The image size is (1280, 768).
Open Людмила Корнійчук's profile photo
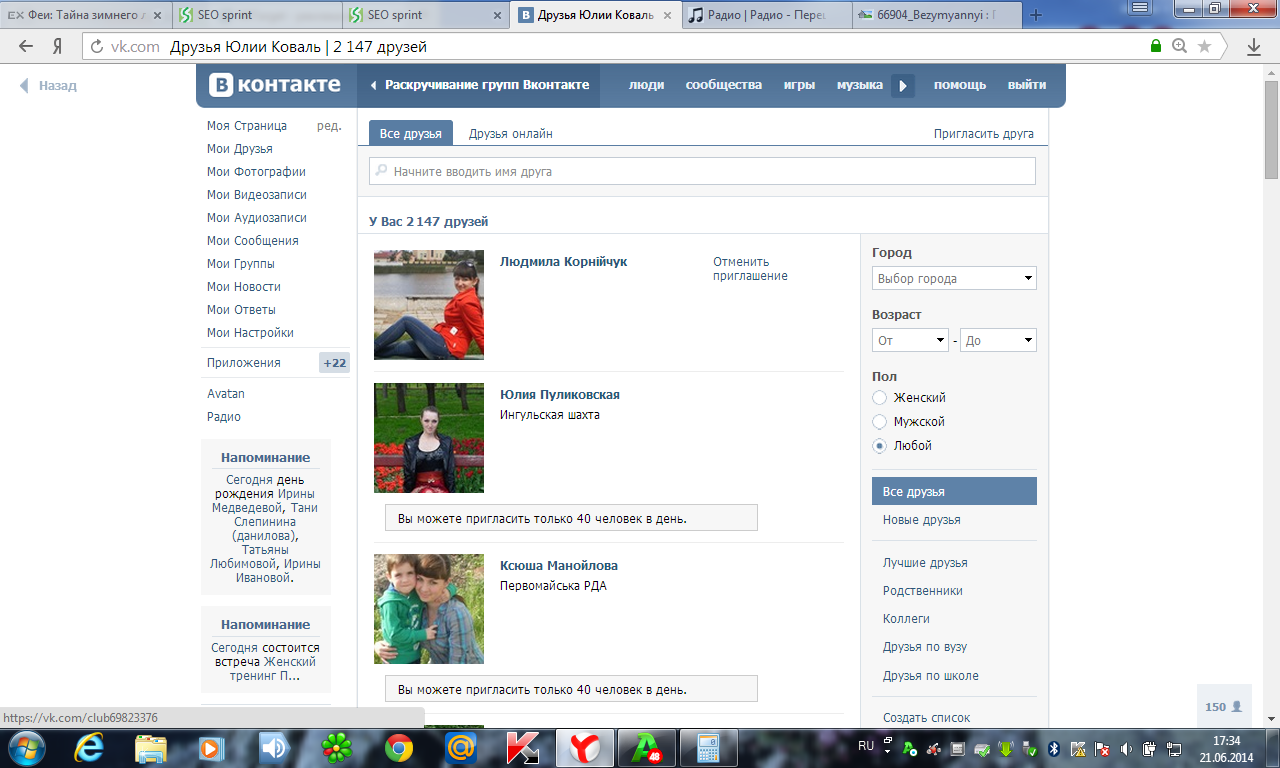click(x=429, y=305)
